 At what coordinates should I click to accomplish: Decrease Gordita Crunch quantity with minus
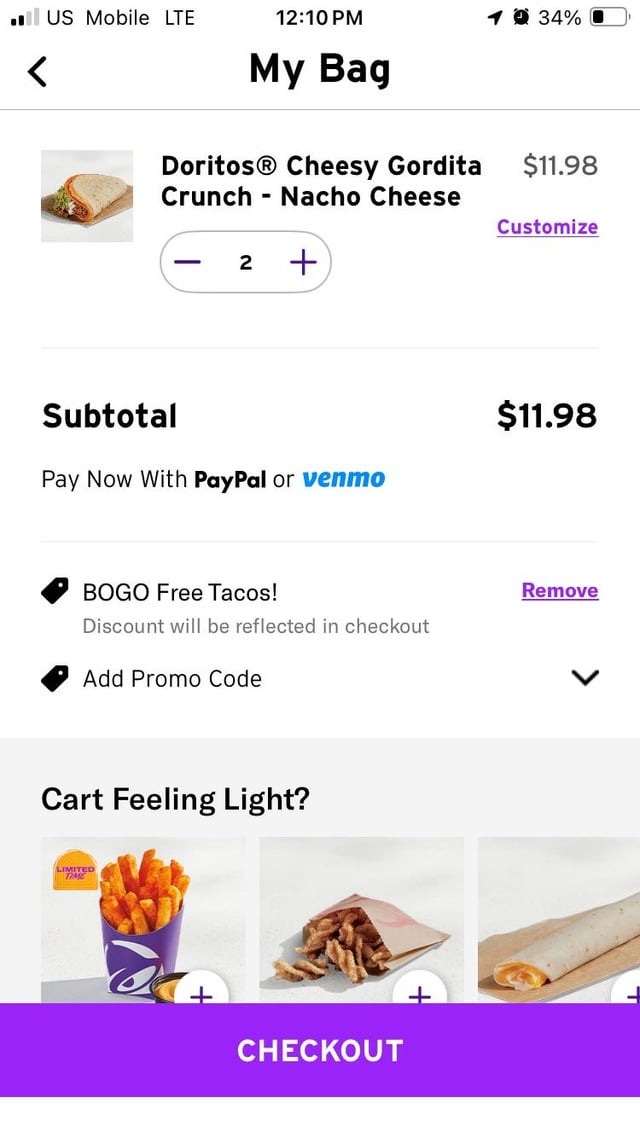(187, 263)
